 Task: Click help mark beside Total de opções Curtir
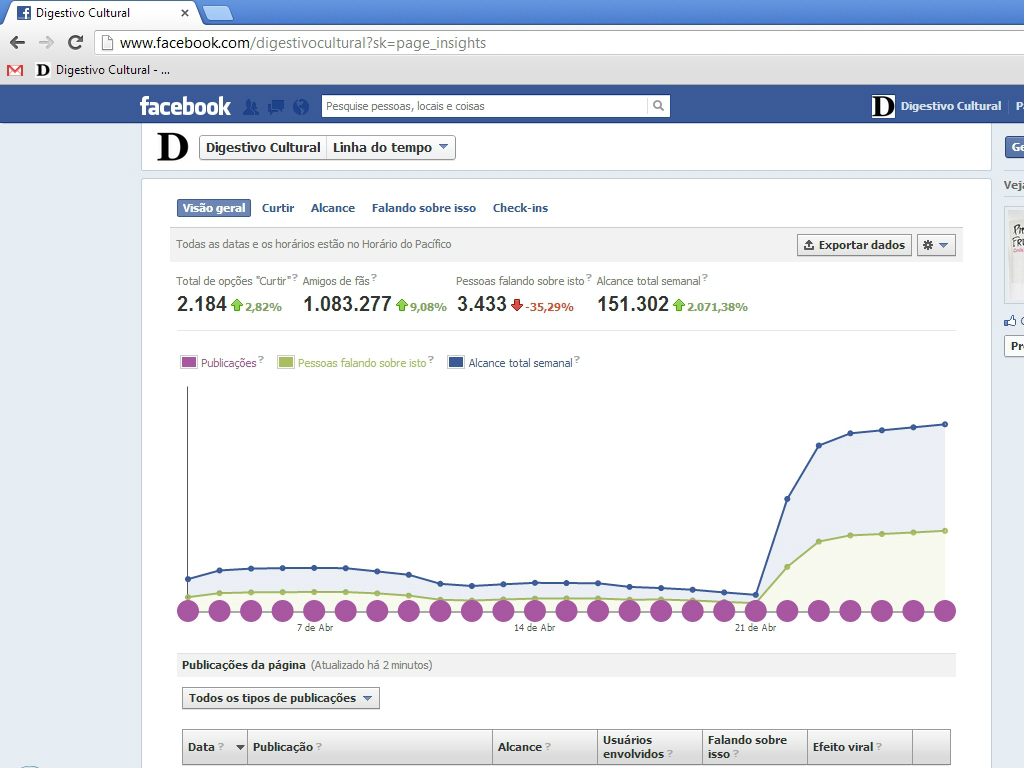(295, 278)
